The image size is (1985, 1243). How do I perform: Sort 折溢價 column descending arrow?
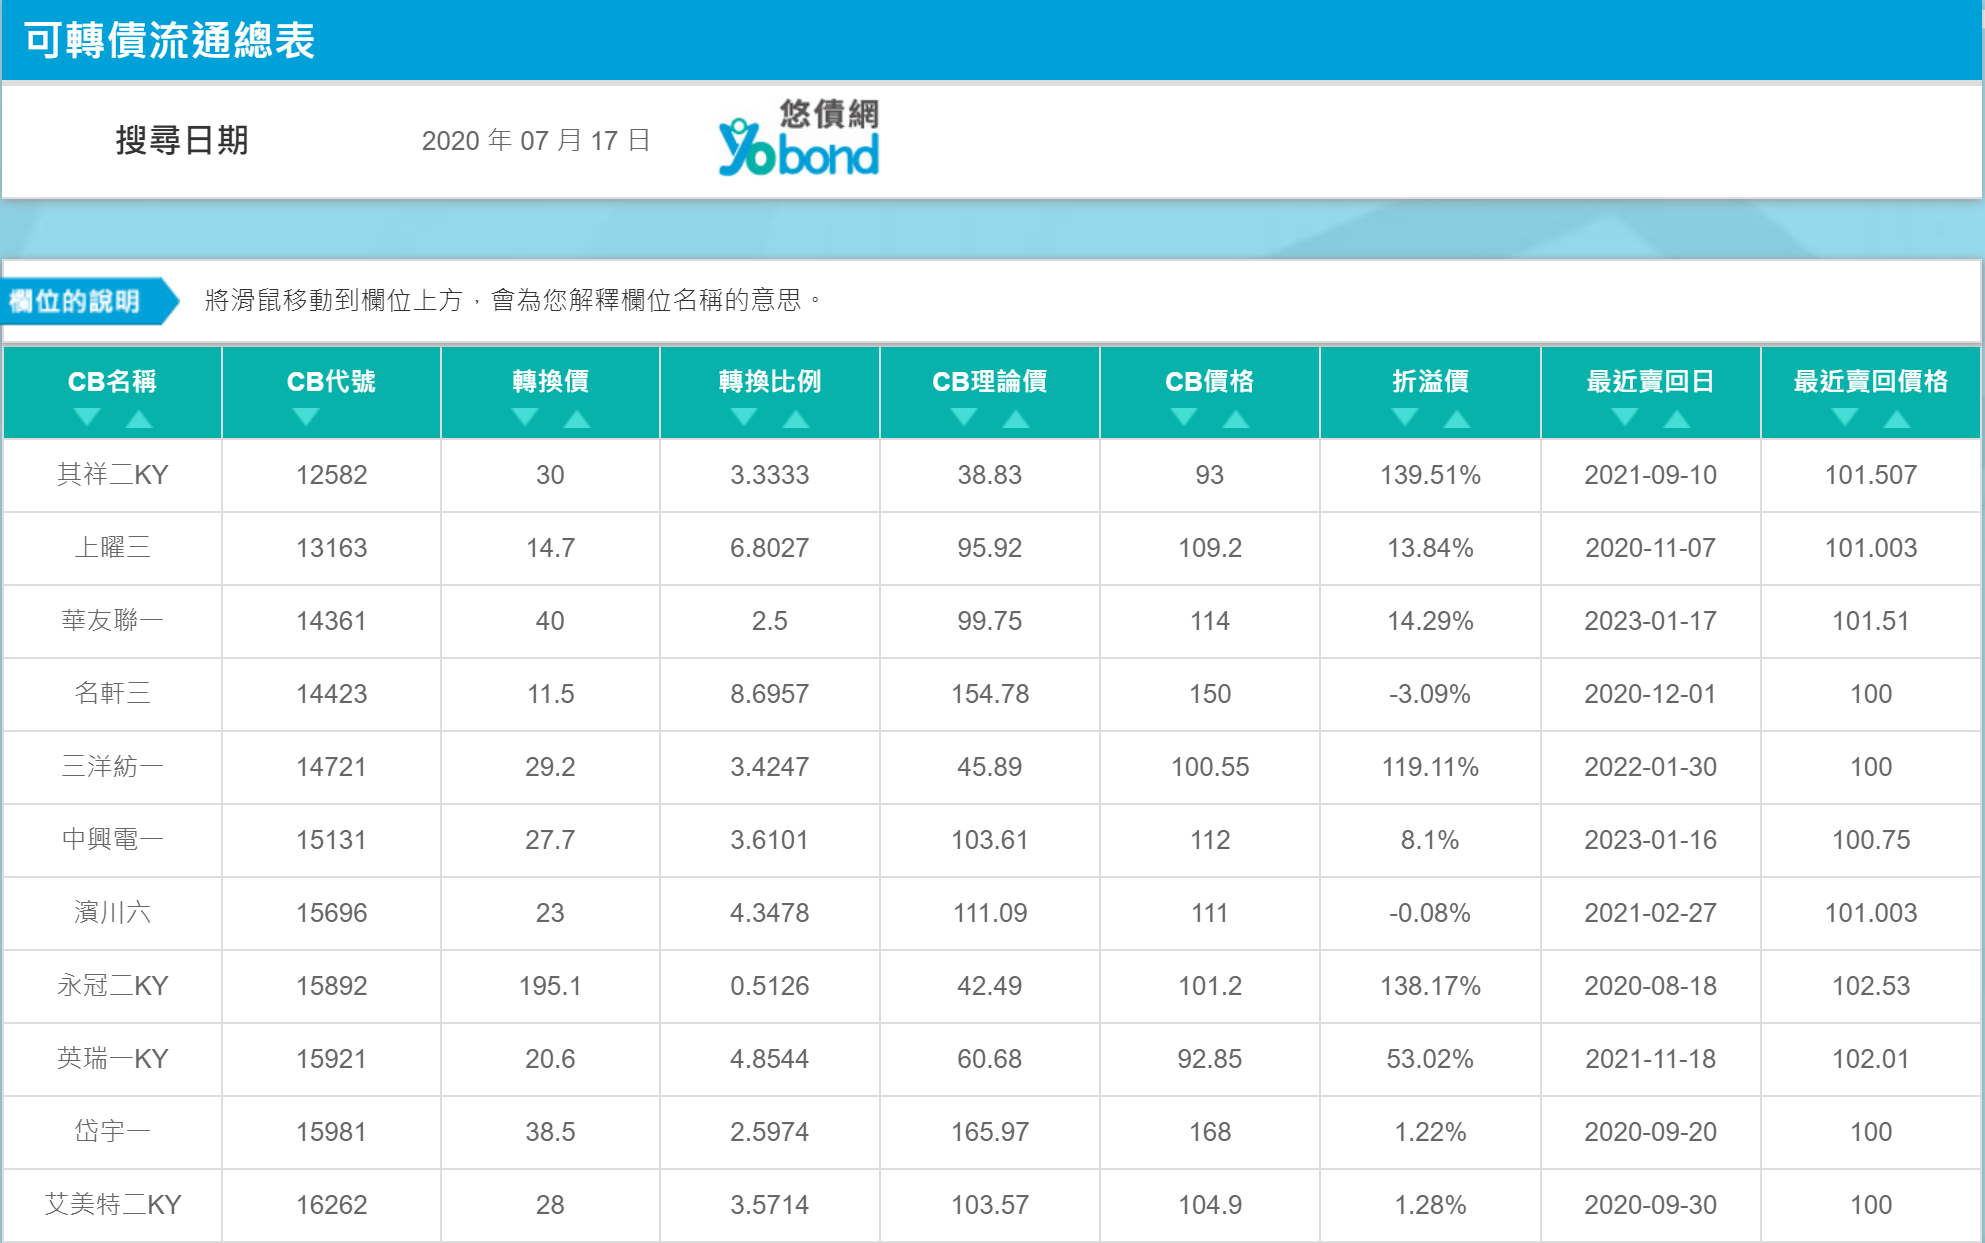pyautogui.click(x=1405, y=417)
